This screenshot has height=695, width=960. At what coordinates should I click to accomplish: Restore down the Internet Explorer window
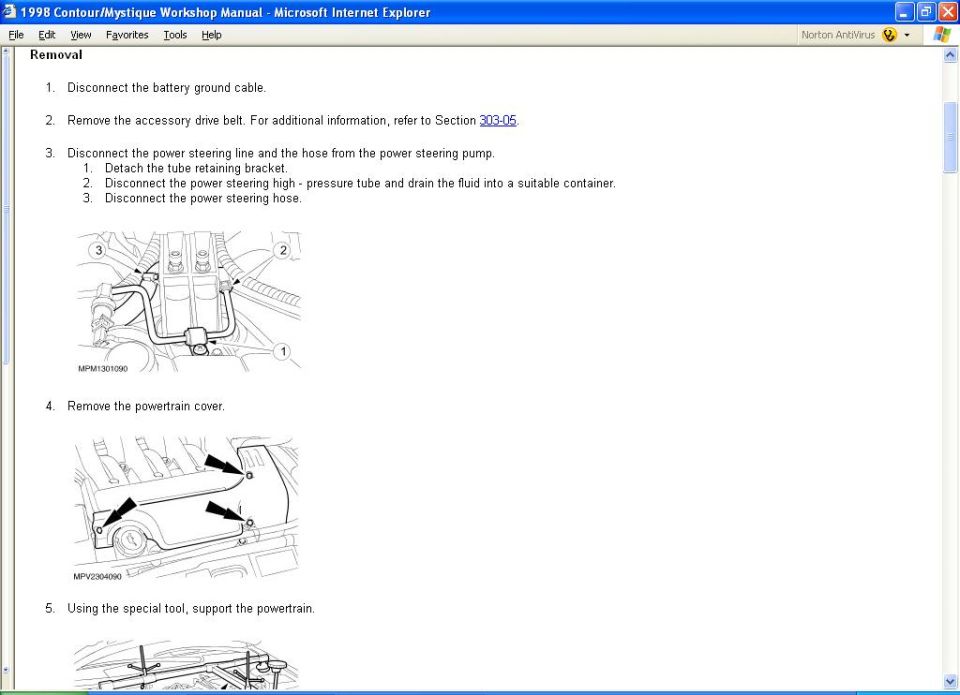point(926,12)
